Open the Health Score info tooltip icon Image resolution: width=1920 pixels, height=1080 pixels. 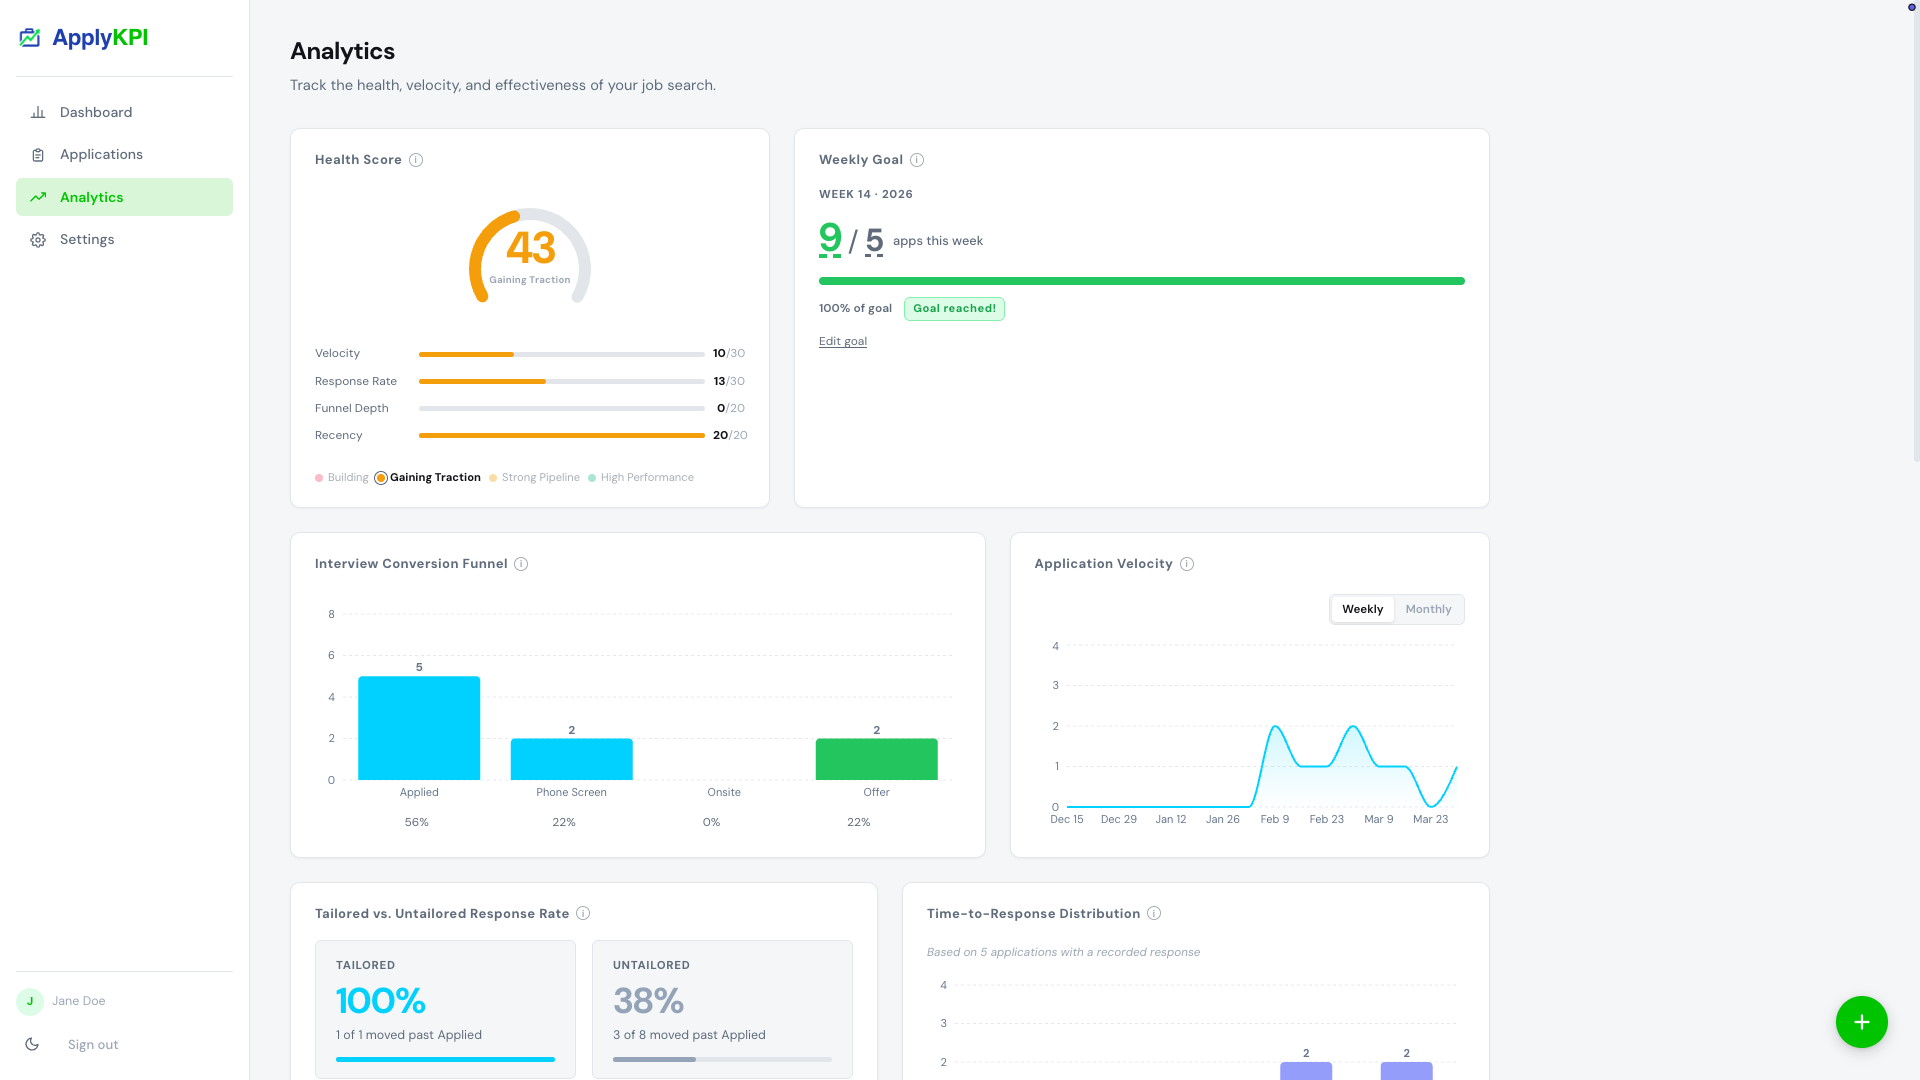(416, 160)
